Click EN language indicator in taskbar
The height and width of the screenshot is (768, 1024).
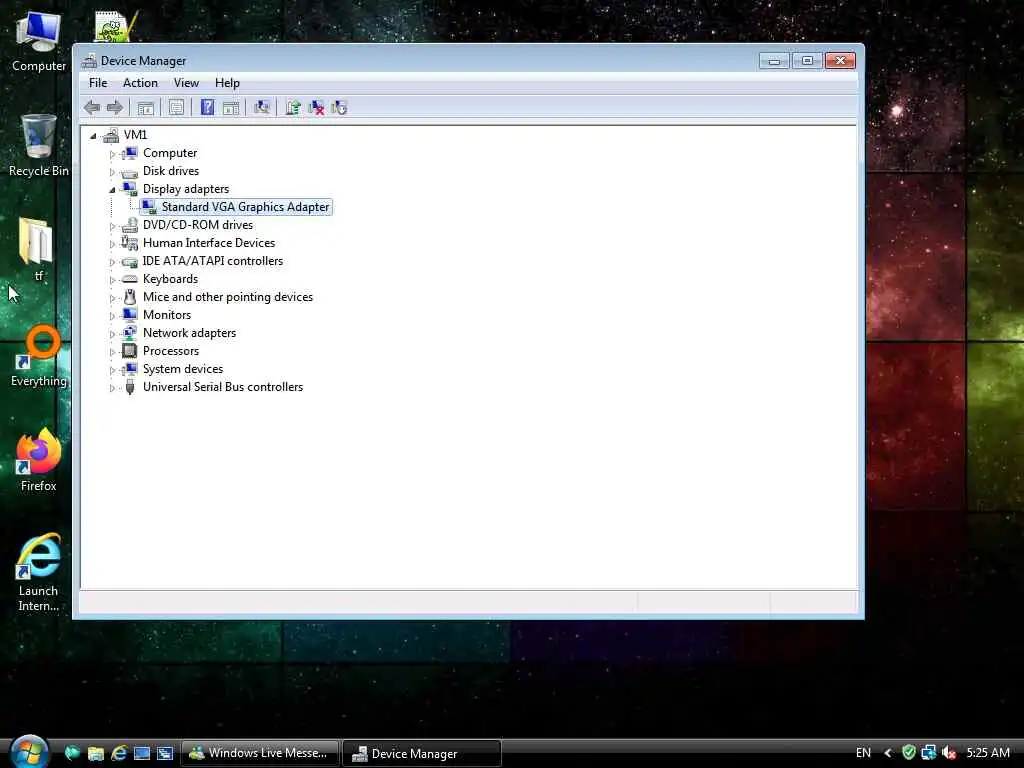[x=863, y=753]
